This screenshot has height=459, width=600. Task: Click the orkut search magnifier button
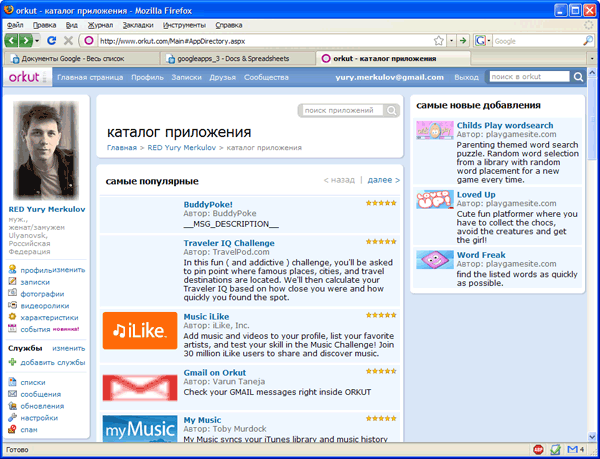578,77
